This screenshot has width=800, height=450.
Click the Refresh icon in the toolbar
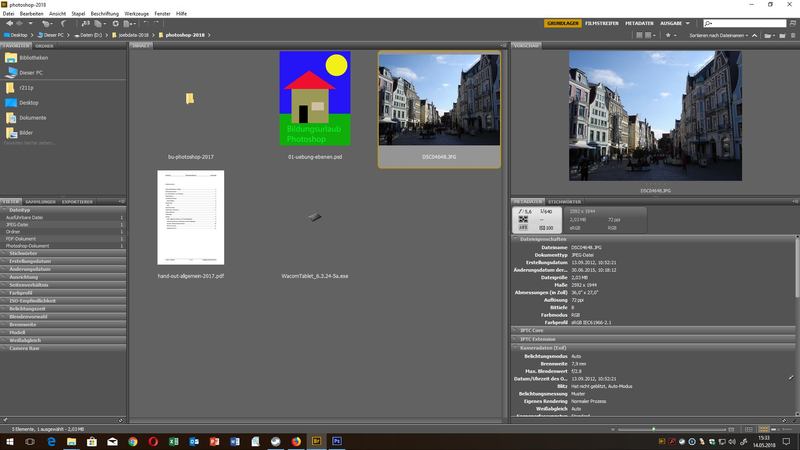(117, 21)
